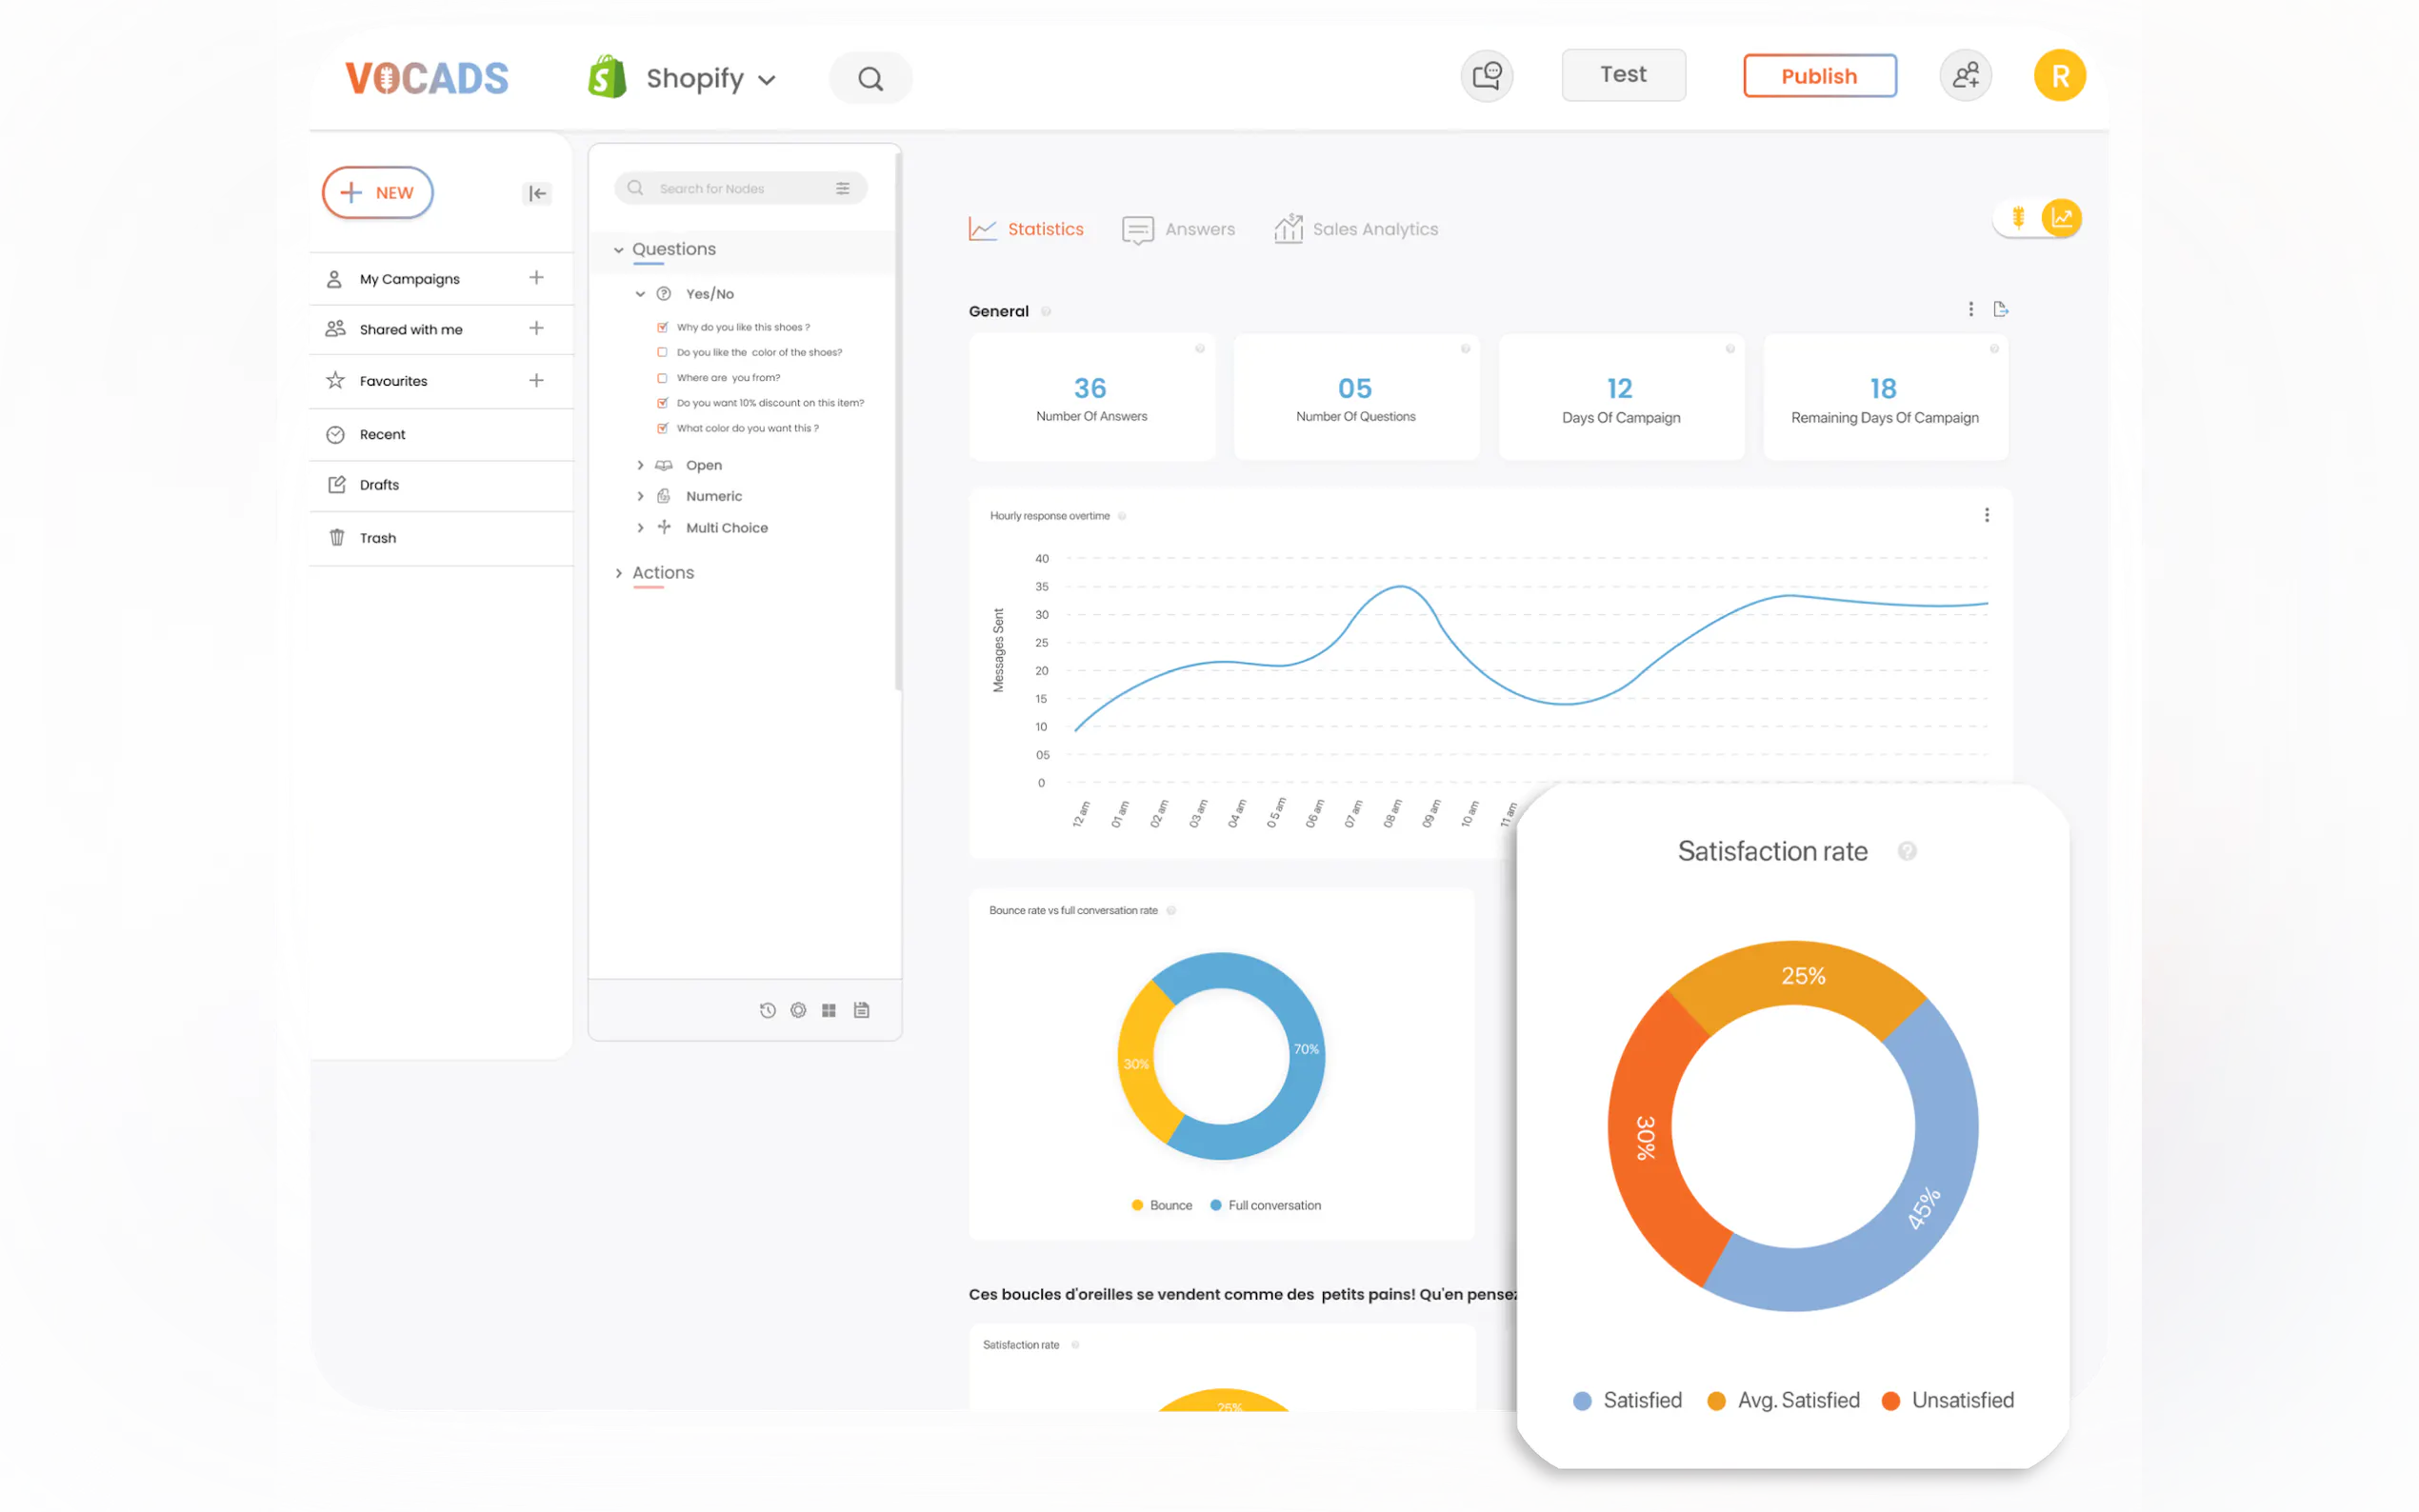The image size is (2419, 1512).
Task: Expand the Actions section
Action: [619, 573]
